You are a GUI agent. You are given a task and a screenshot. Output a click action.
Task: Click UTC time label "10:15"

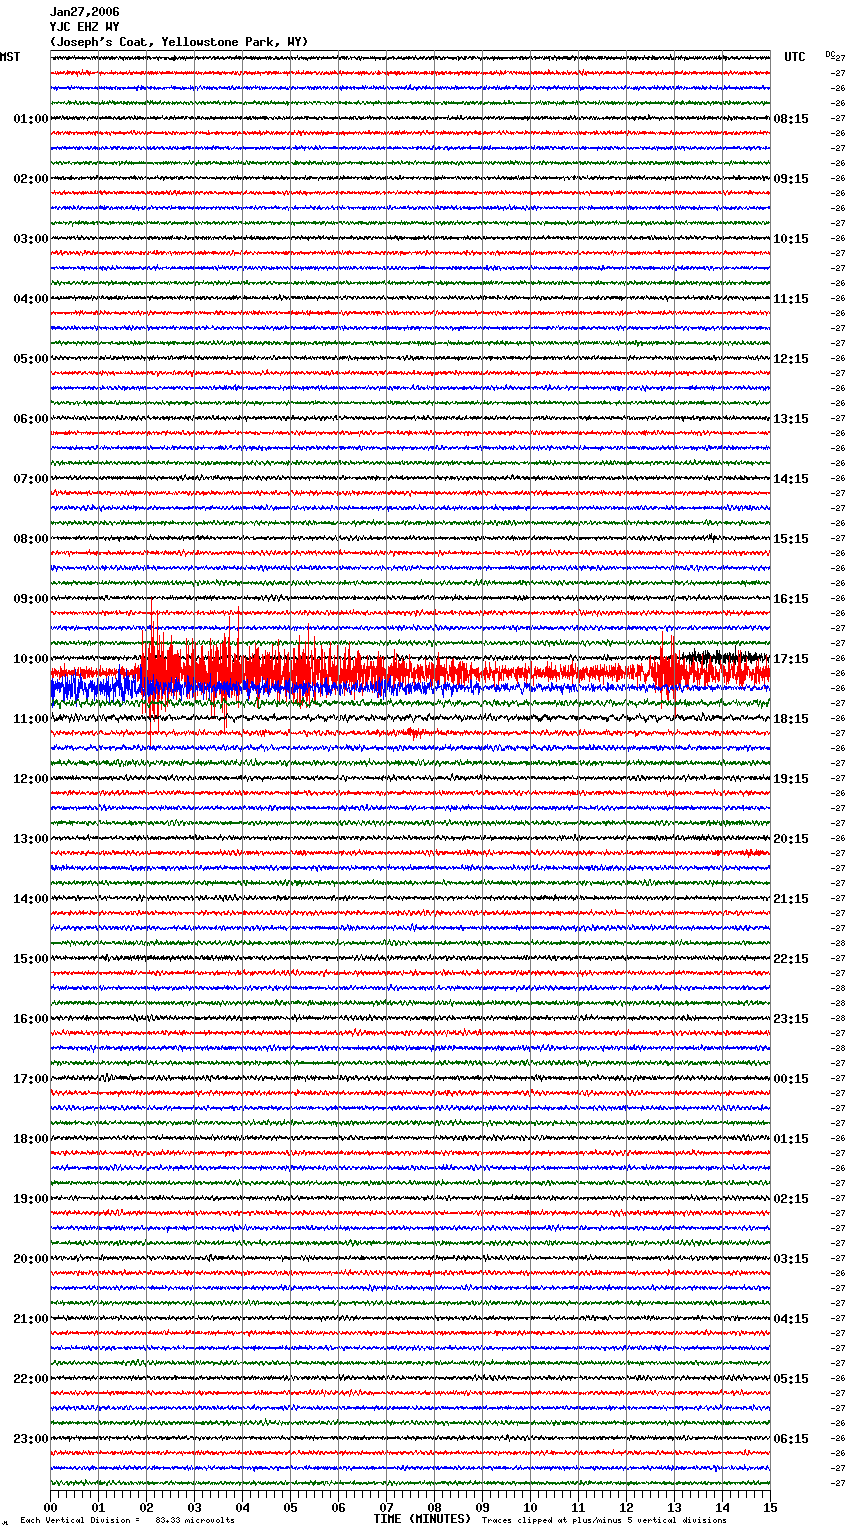tap(791, 239)
